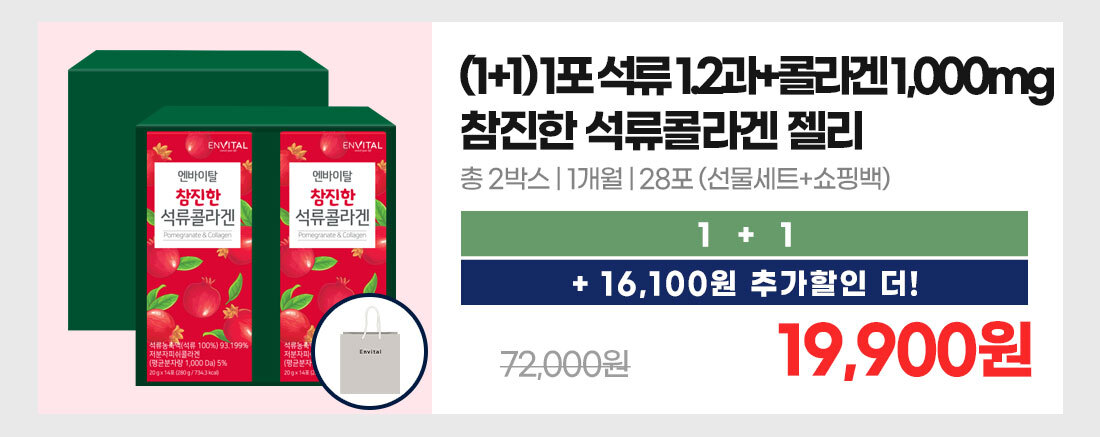Open the 참진한 석류콜라겐 젤리 product title
Viewport: 1100px width, 437px height.
coord(660,133)
